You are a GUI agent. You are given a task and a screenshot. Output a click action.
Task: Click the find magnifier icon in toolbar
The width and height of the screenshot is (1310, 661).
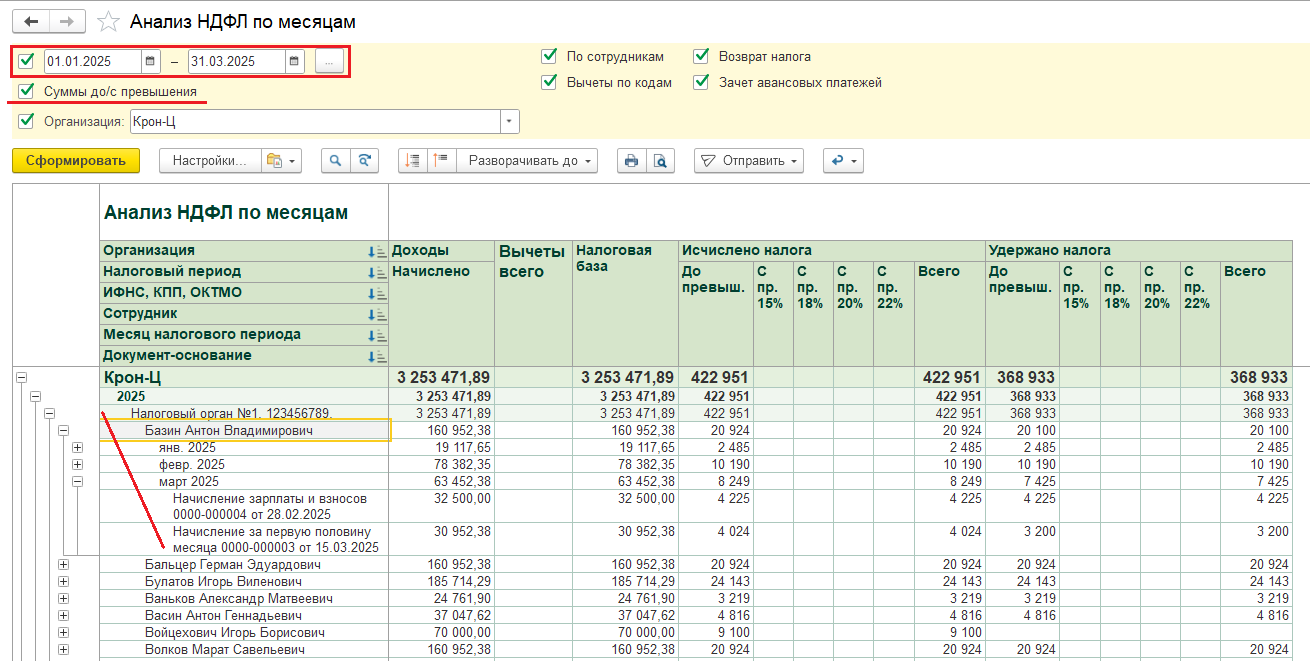335,160
